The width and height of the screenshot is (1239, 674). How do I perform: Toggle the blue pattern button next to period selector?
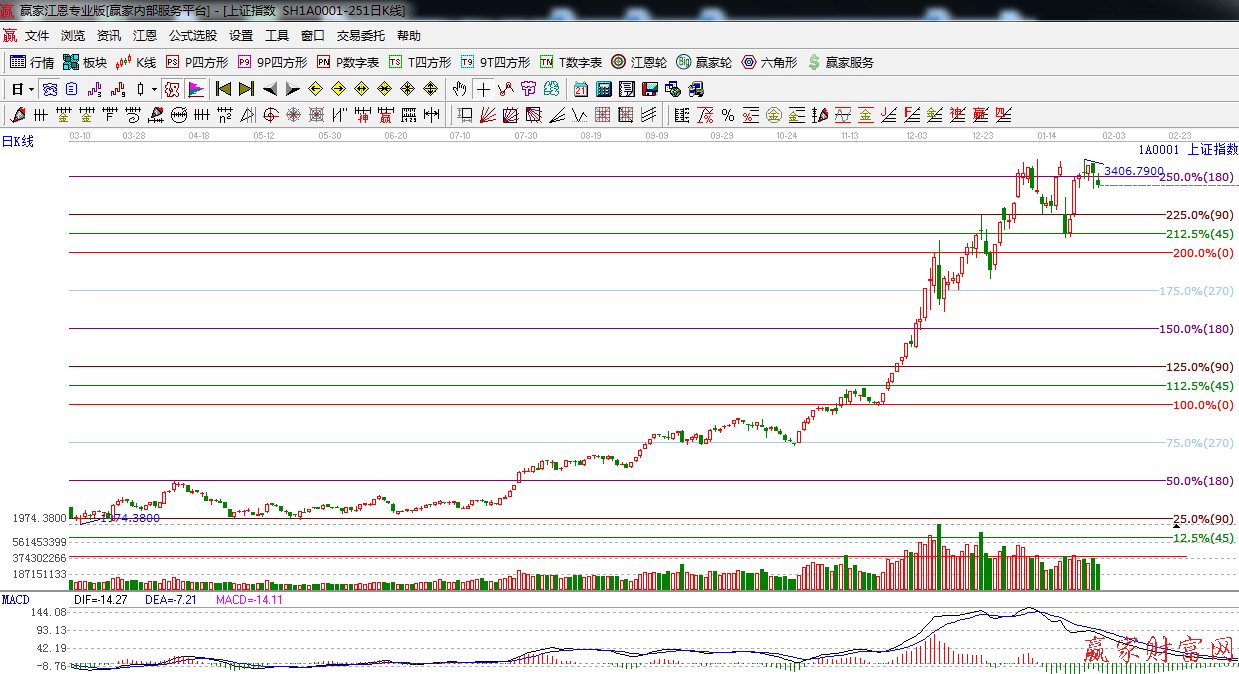tap(50, 89)
